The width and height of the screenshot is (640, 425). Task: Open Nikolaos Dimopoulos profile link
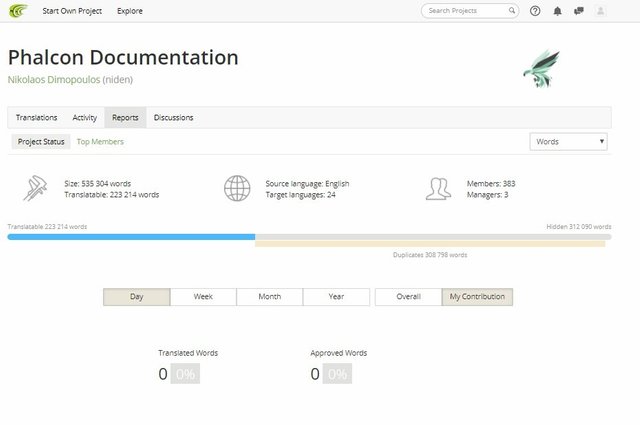(54, 80)
